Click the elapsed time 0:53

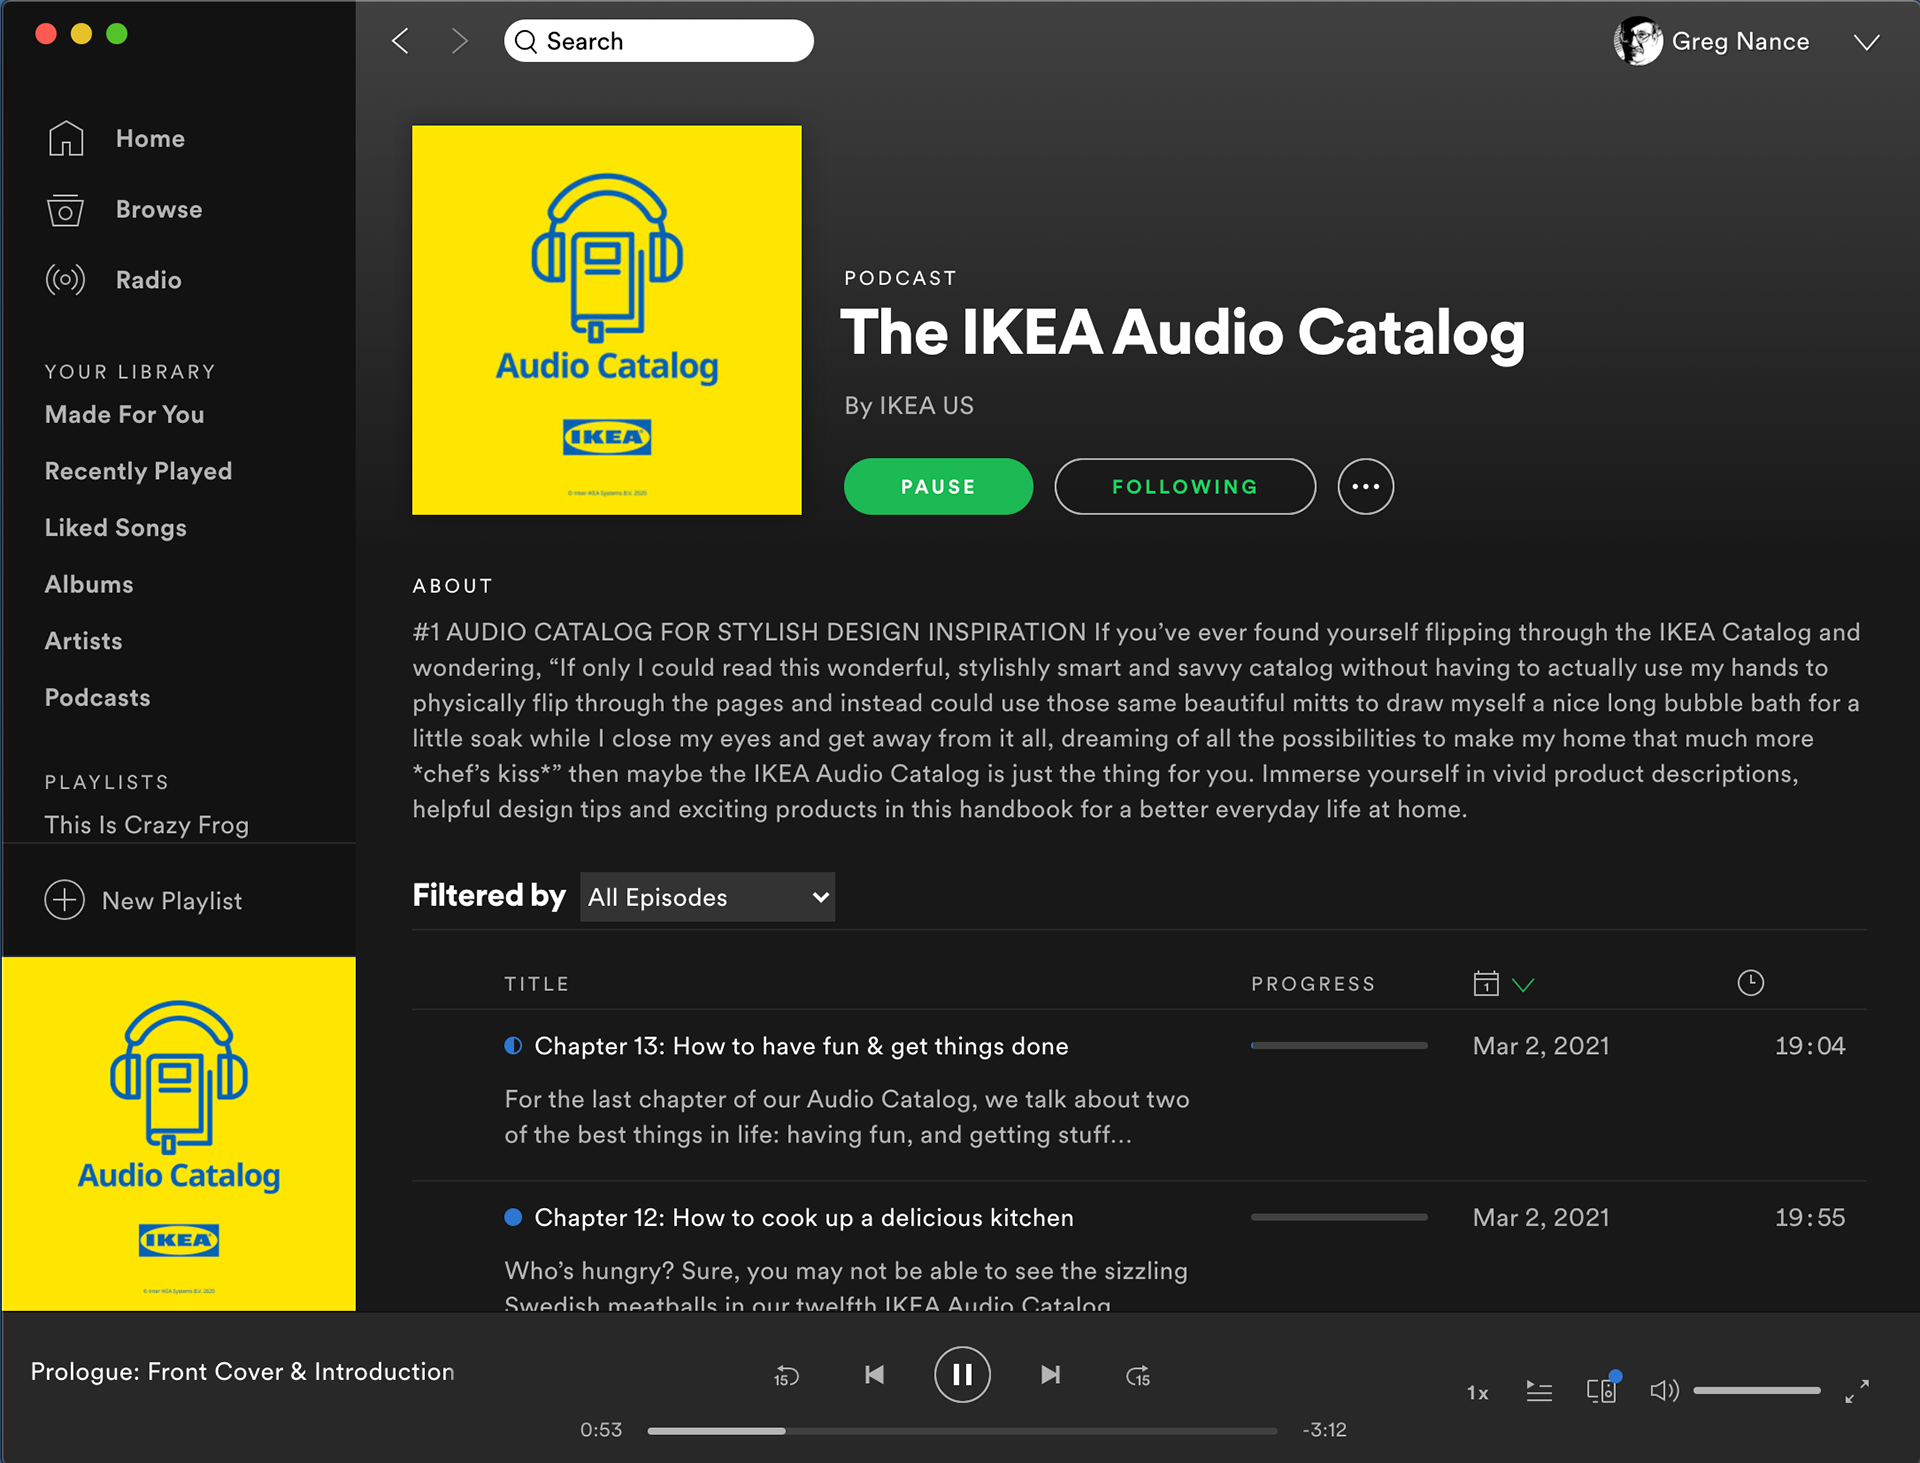[x=601, y=1430]
